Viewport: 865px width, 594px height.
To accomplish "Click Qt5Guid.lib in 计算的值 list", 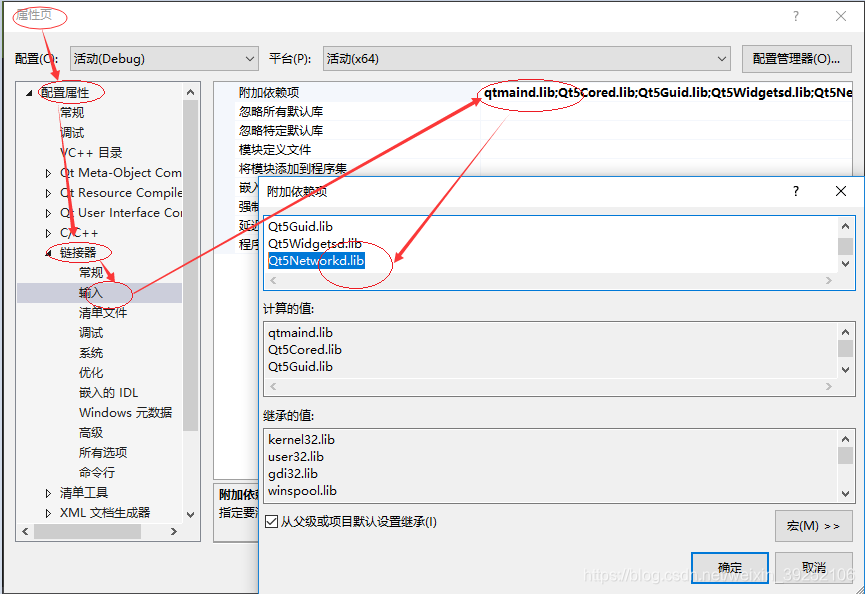I will pyautogui.click(x=300, y=367).
